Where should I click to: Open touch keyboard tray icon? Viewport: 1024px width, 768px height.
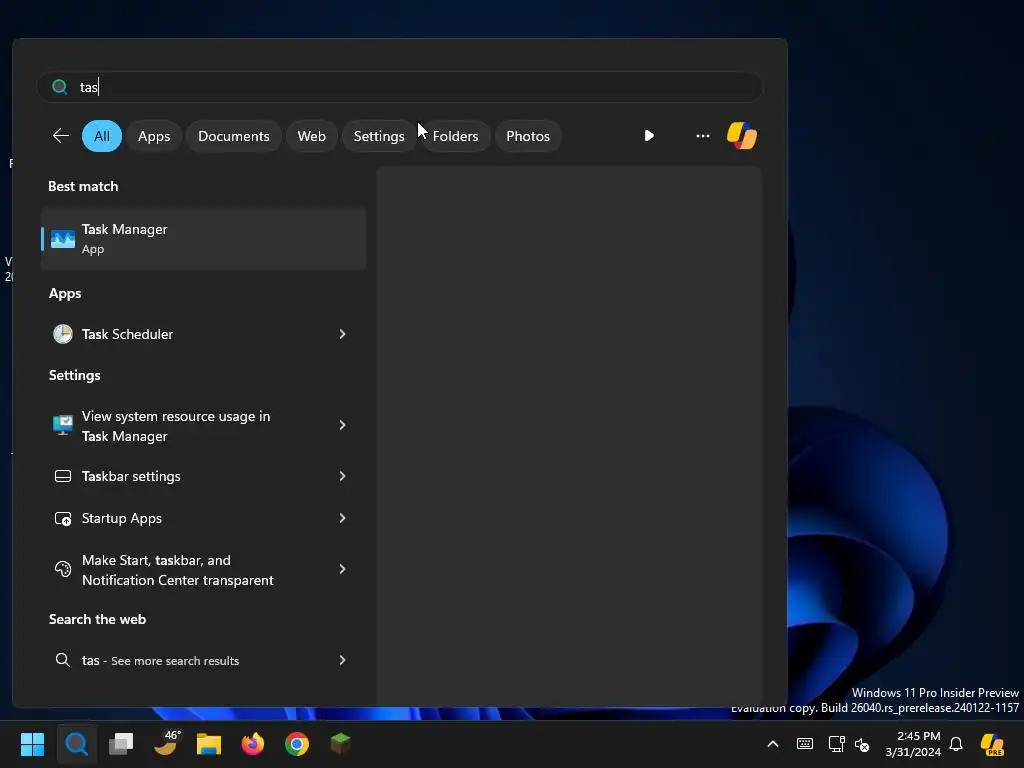point(805,744)
